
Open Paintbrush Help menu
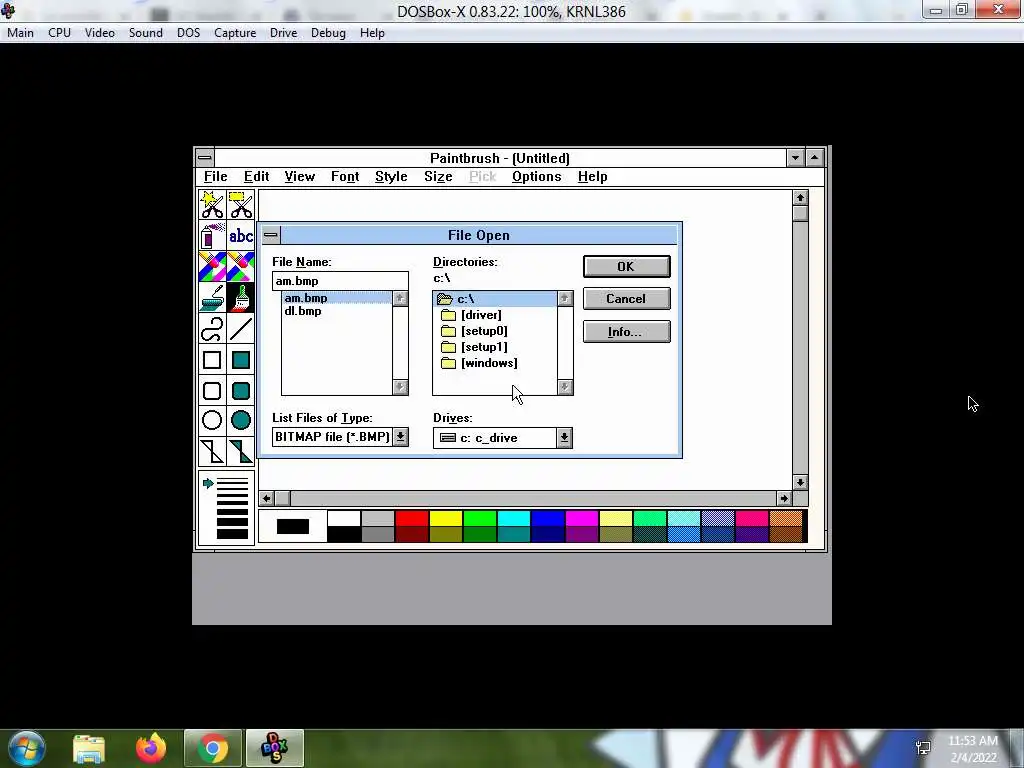tap(592, 176)
